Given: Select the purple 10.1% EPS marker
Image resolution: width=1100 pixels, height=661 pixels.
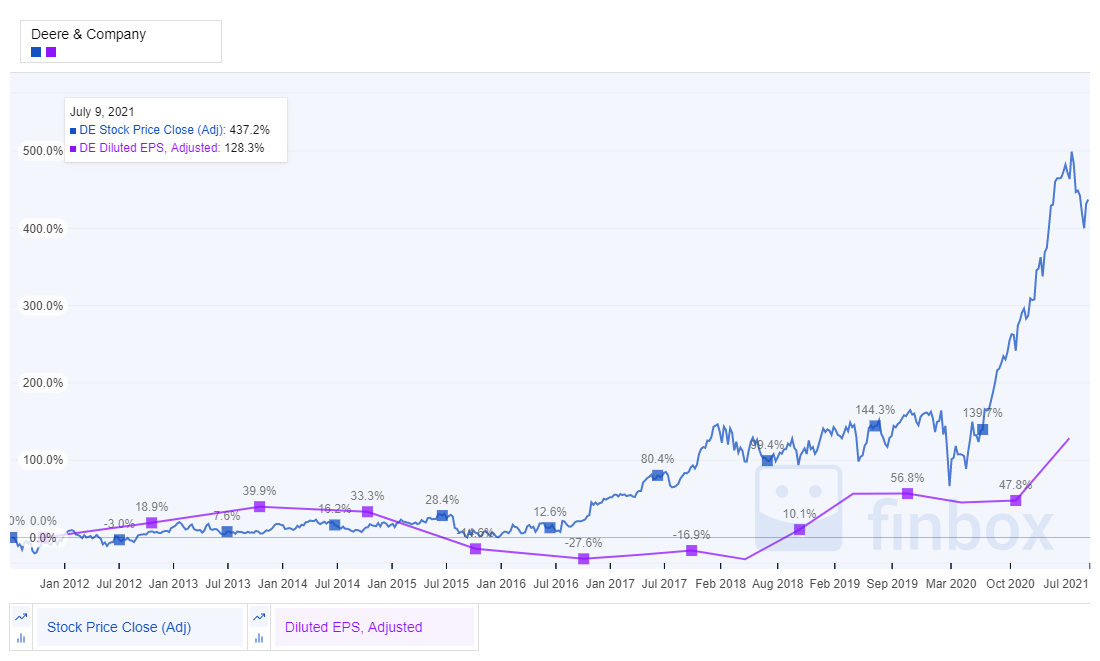Looking at the screenshot, I should point(800,530).
